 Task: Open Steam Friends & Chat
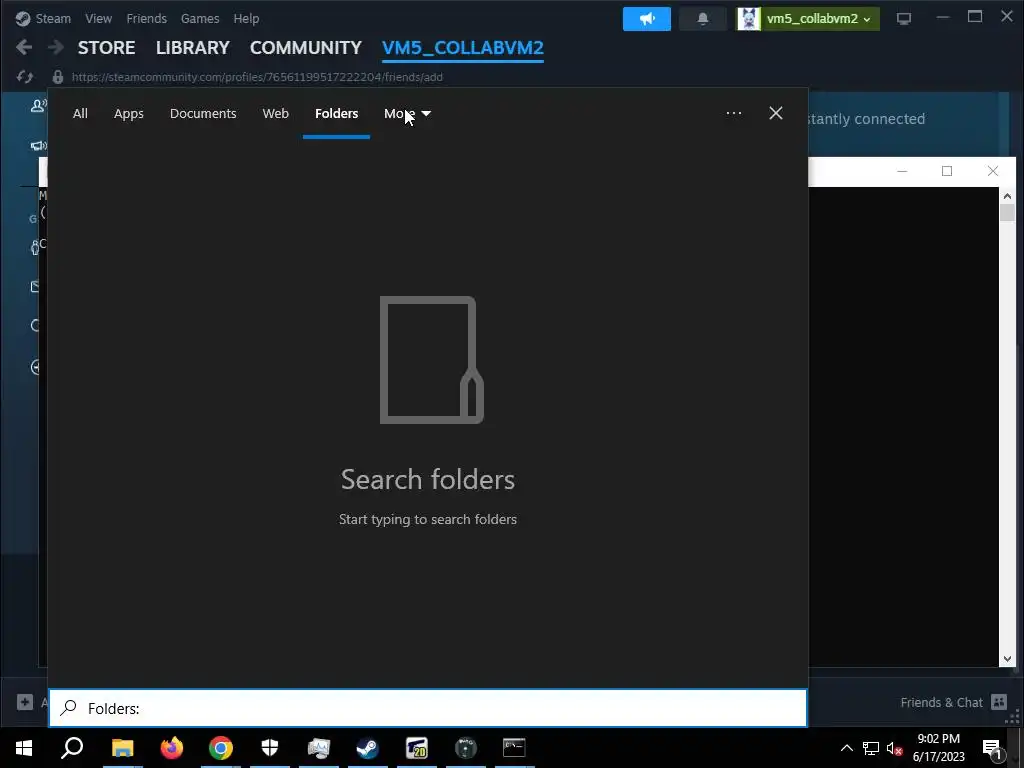[x=941, y=702]
